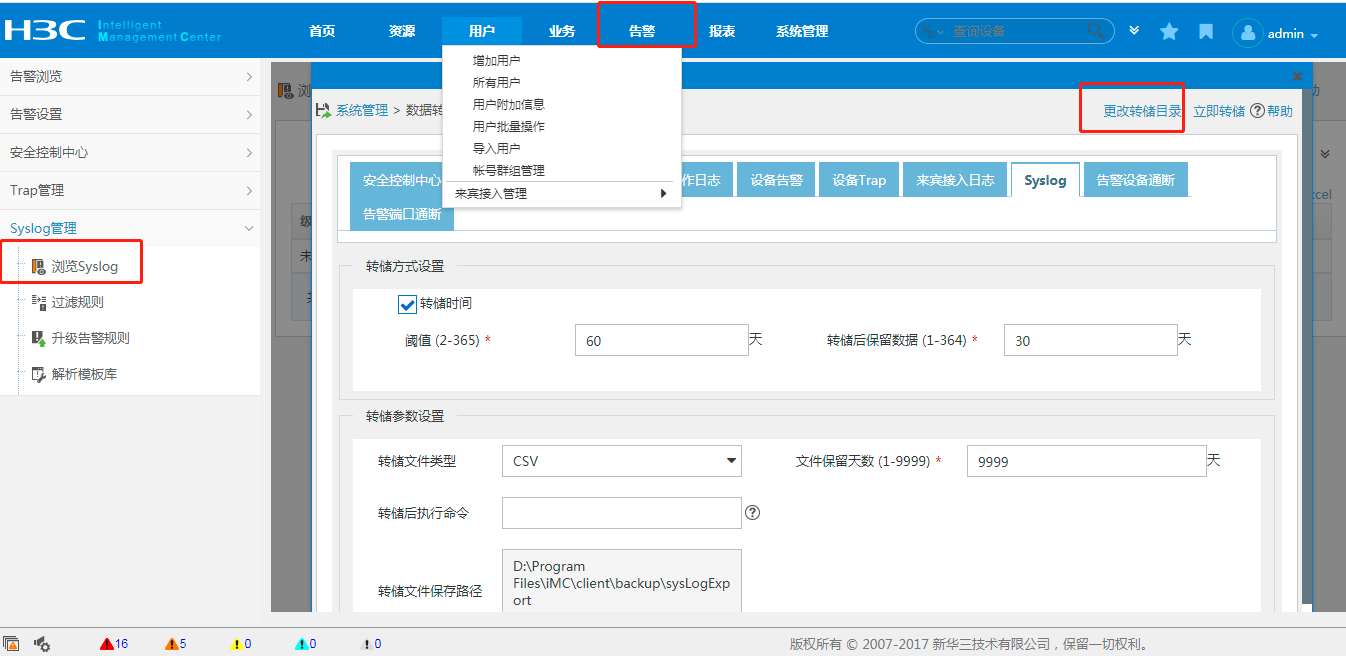Click the 转储后保留数据 field
The image size is (1346, 656).
[x=1091, y=340]
